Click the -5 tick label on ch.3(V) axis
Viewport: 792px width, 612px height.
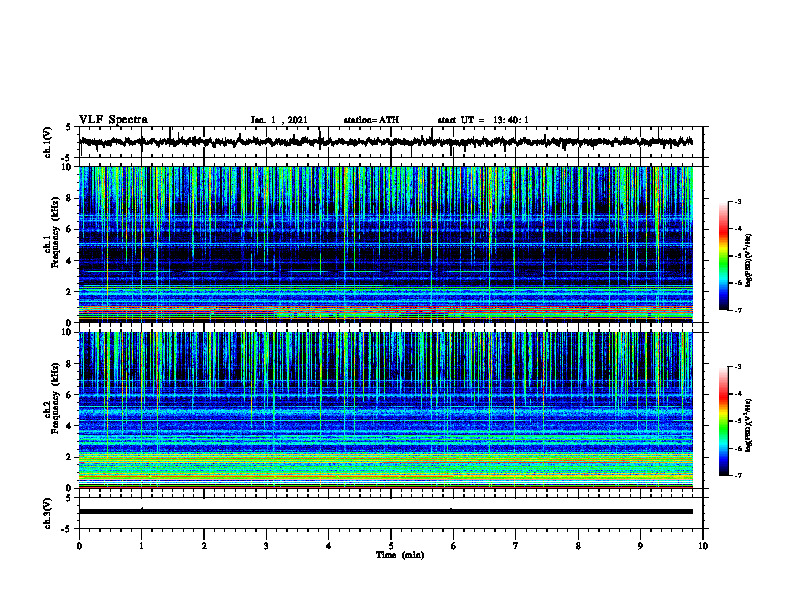point(66,529)
